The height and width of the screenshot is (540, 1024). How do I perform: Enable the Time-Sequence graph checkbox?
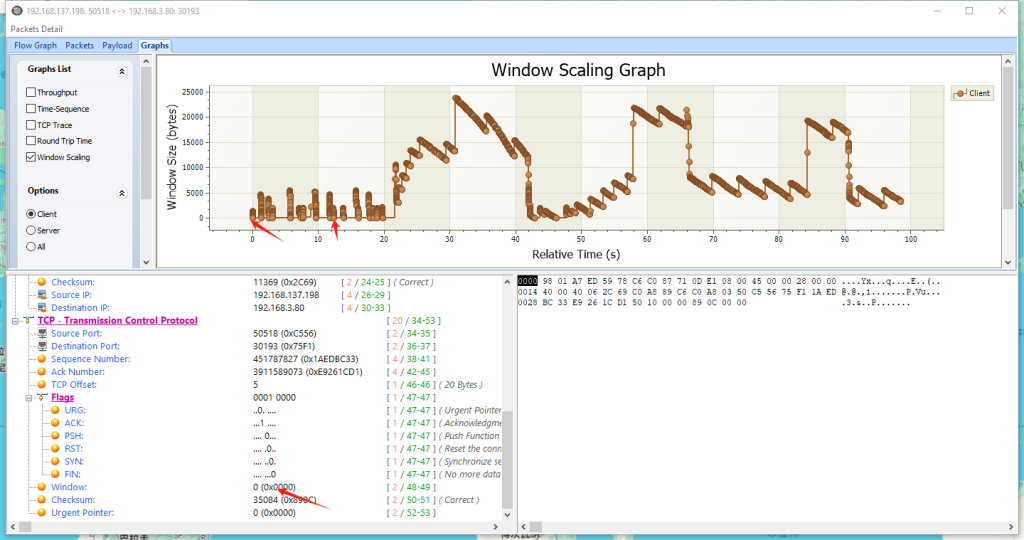(x=31, y=108)
